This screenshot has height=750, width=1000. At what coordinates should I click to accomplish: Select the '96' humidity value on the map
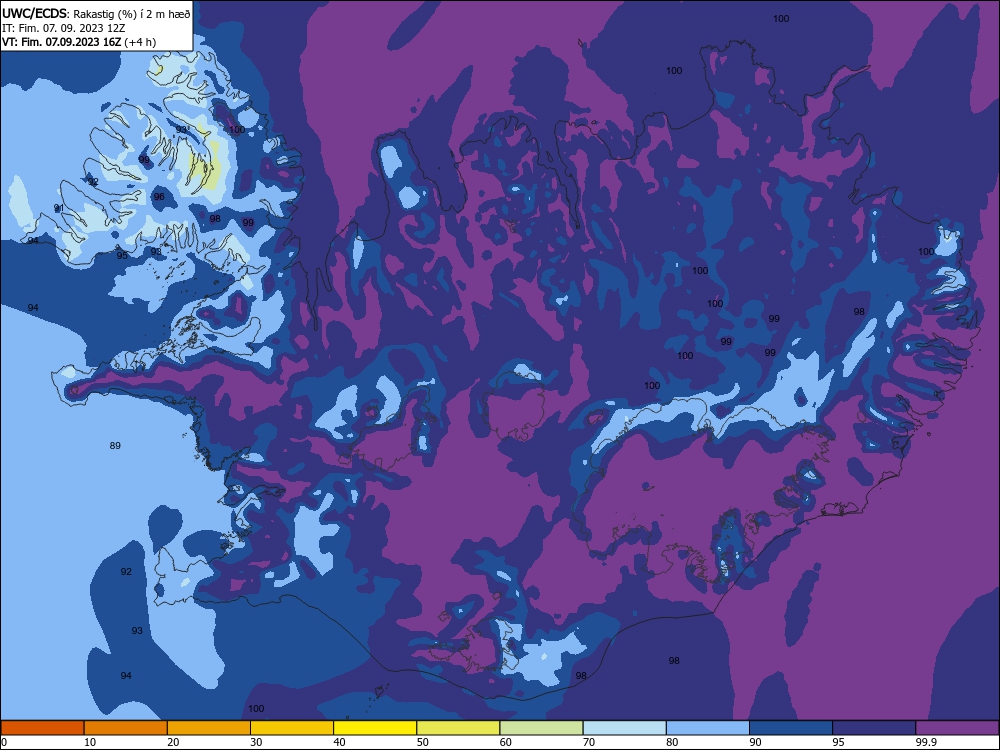[159, 196]
